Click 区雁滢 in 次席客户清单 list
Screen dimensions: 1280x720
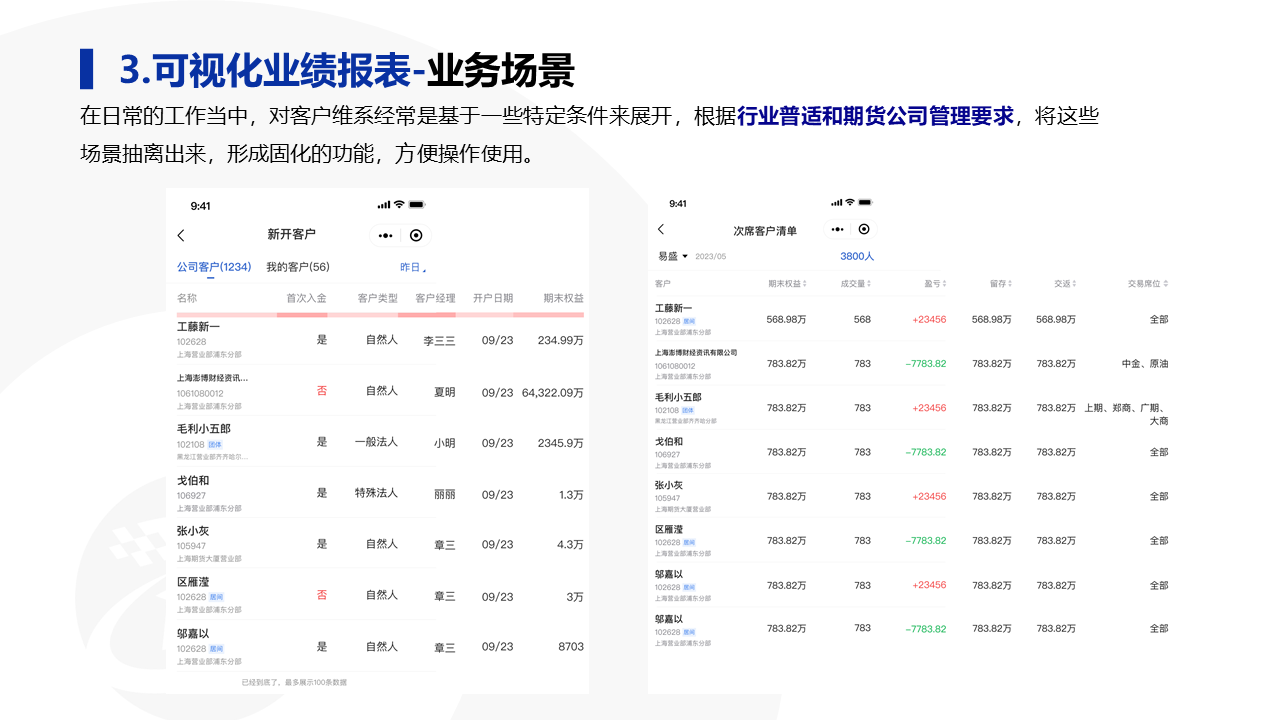[x=669, y=529]
